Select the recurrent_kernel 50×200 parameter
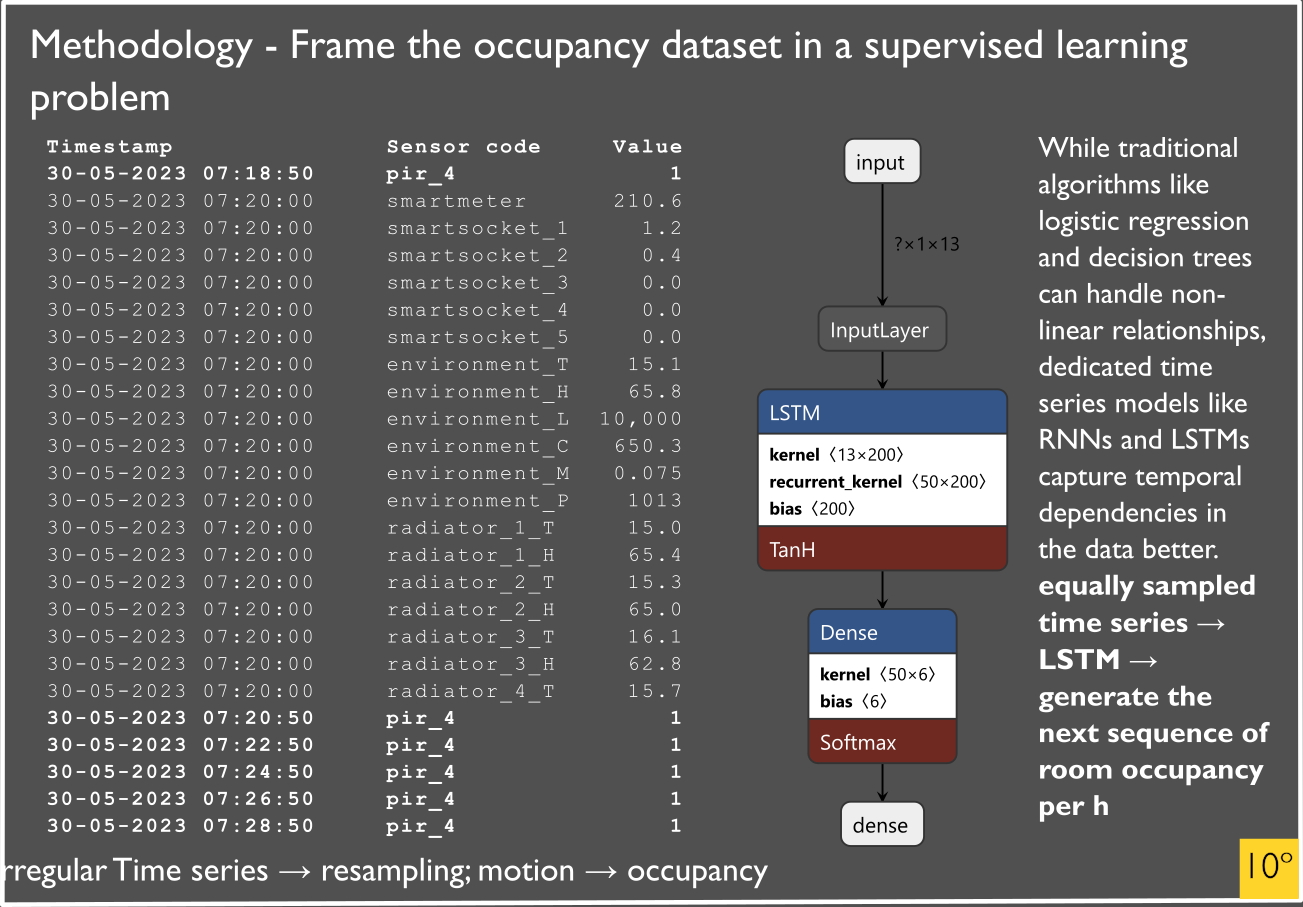Image resolution: width=1303 pixels, height=907 pixels. point(877,482)
